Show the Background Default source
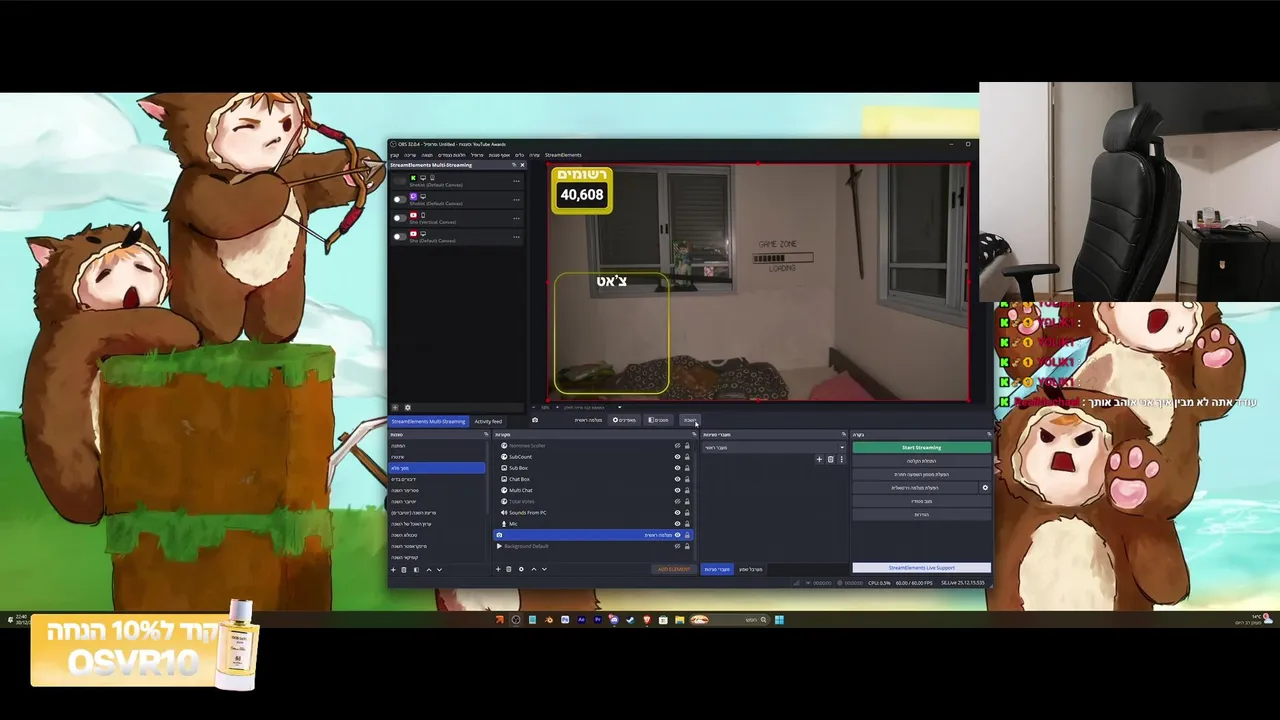1280x720 pixels. 677,546
